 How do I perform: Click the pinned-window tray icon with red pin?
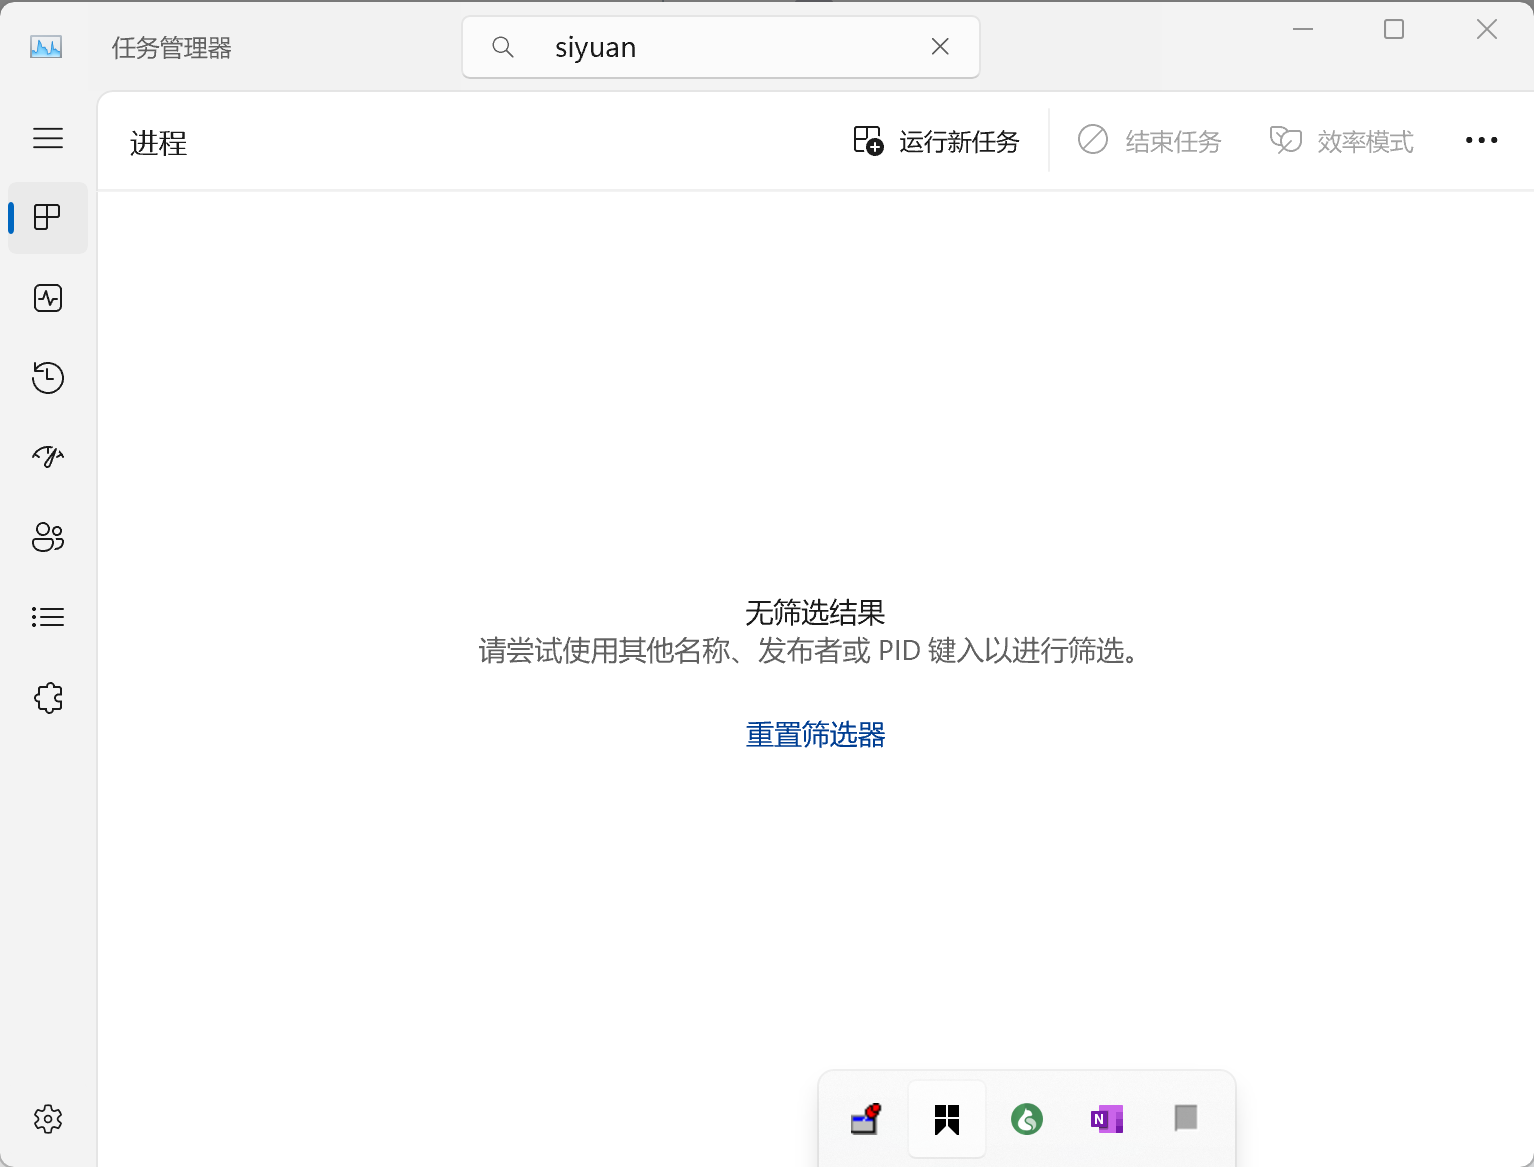[x=866, y=1119]
